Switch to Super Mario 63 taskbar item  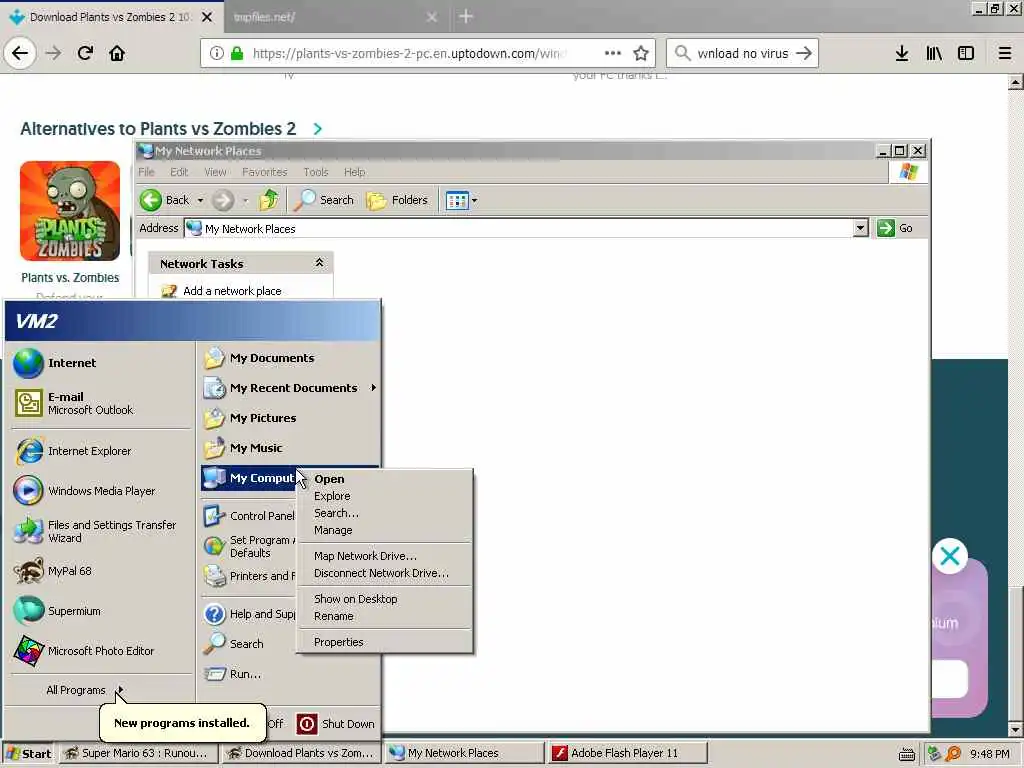pyautogui.click(x=137, y=754)
